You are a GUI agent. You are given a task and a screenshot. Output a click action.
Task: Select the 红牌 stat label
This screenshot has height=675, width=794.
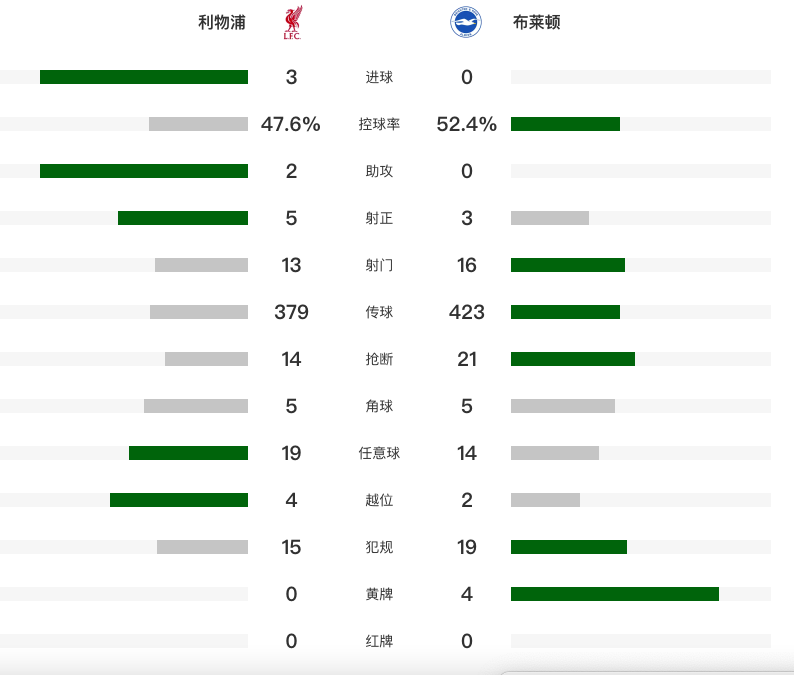coord(379,641)
